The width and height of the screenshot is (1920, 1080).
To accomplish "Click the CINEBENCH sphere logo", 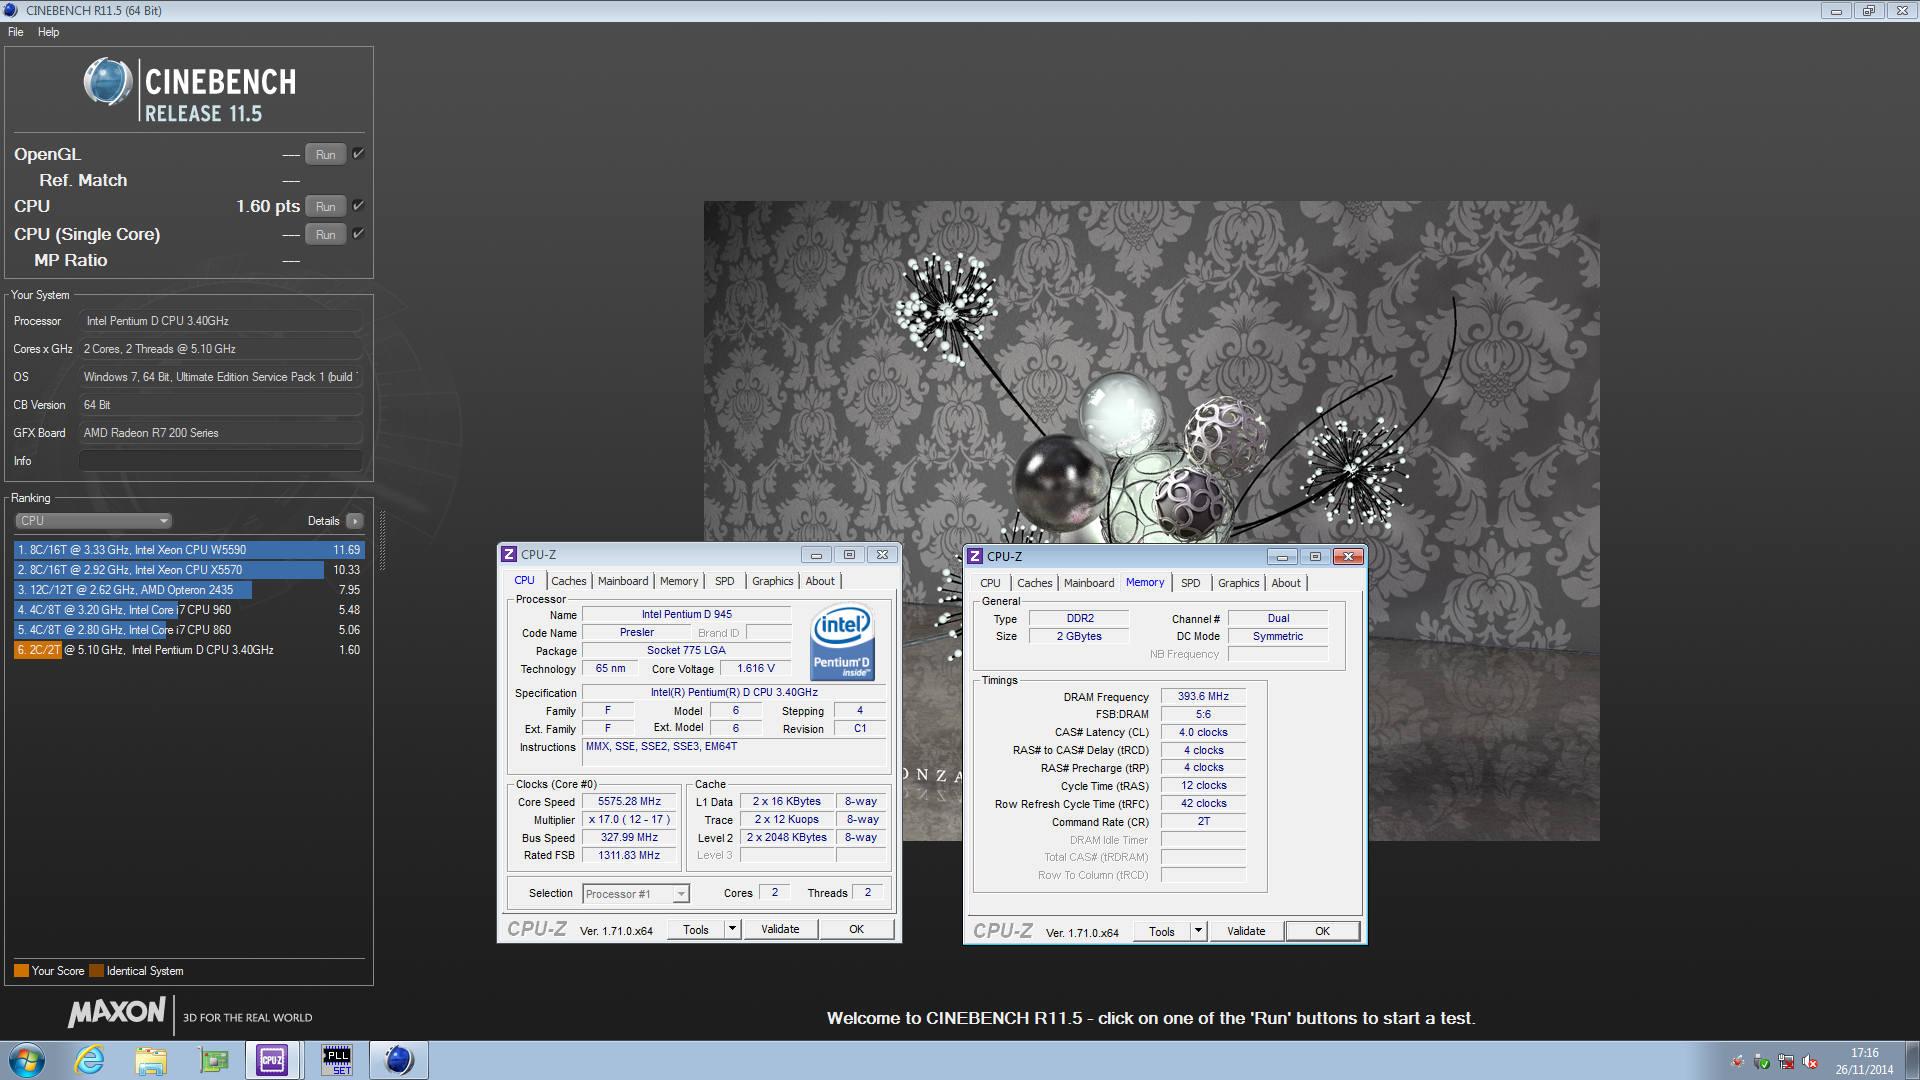I will 108,82.
